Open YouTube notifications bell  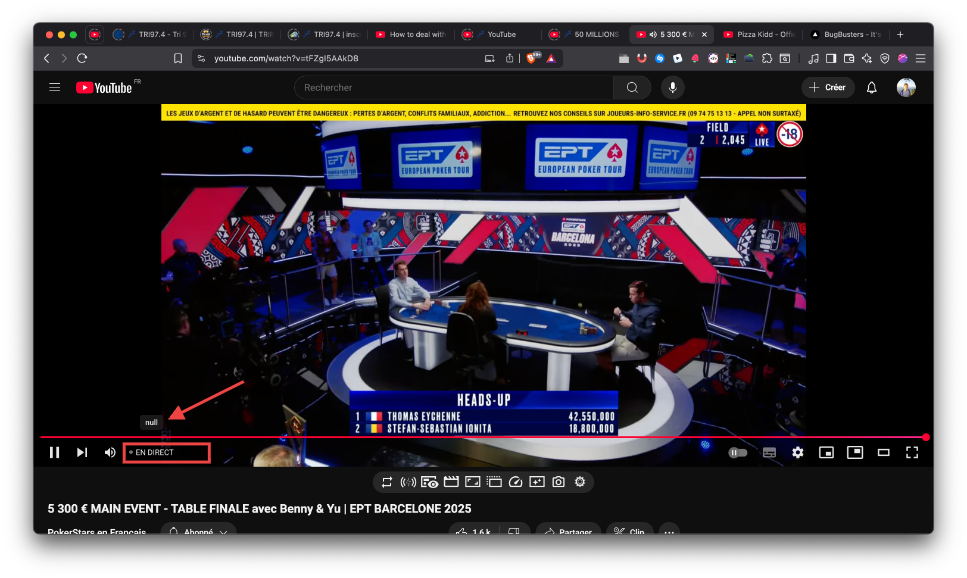tap(871, 88)
